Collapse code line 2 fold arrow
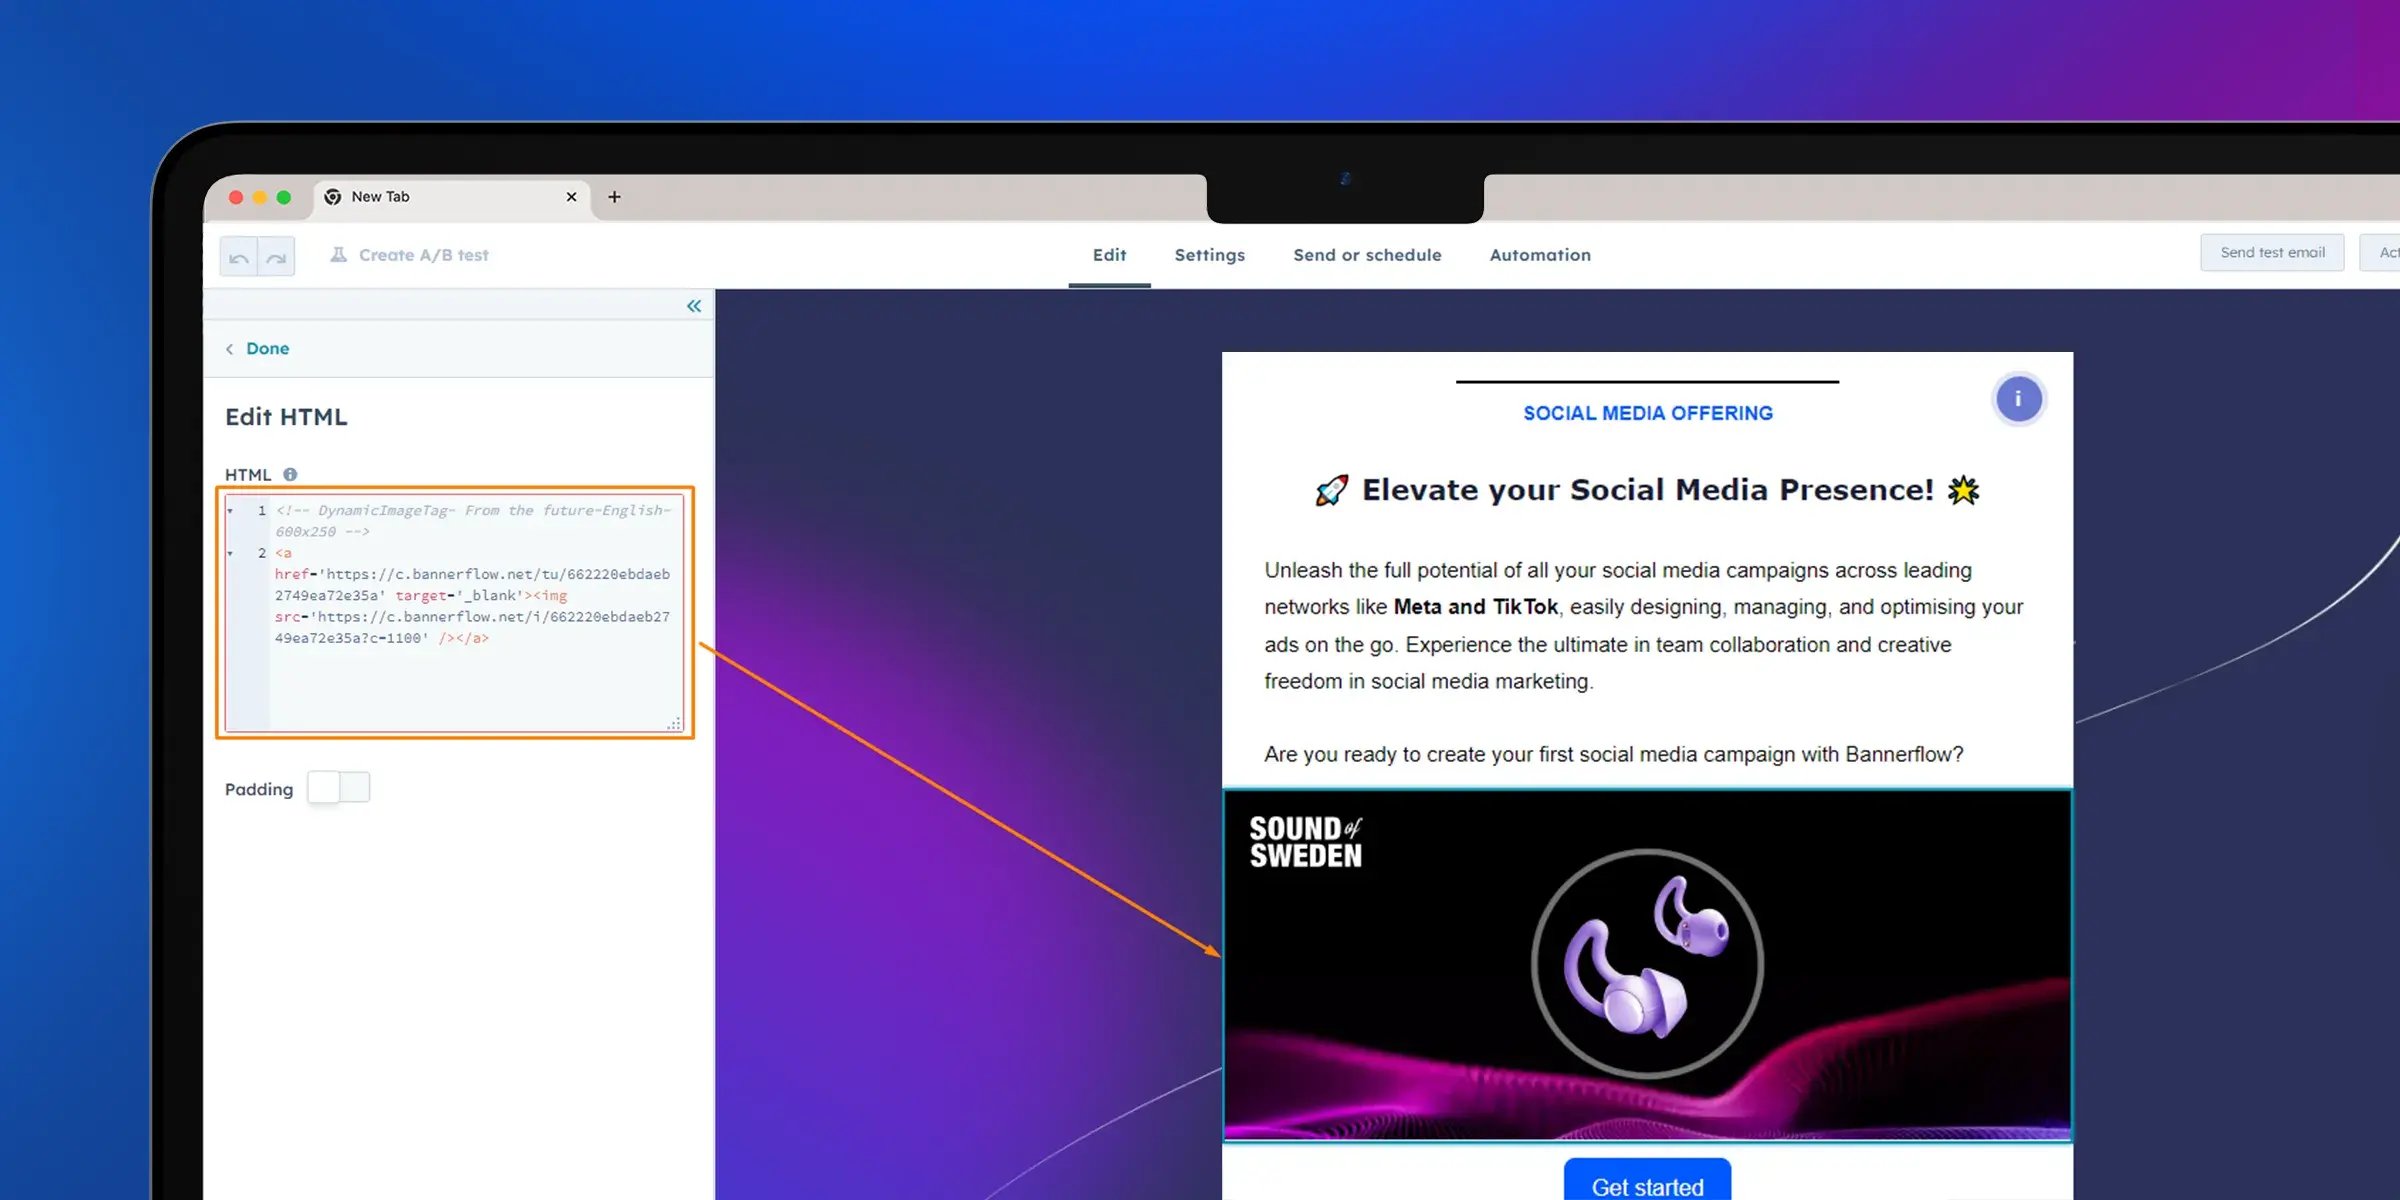This screenshot has height=1200, width=2400. (230, 553)
